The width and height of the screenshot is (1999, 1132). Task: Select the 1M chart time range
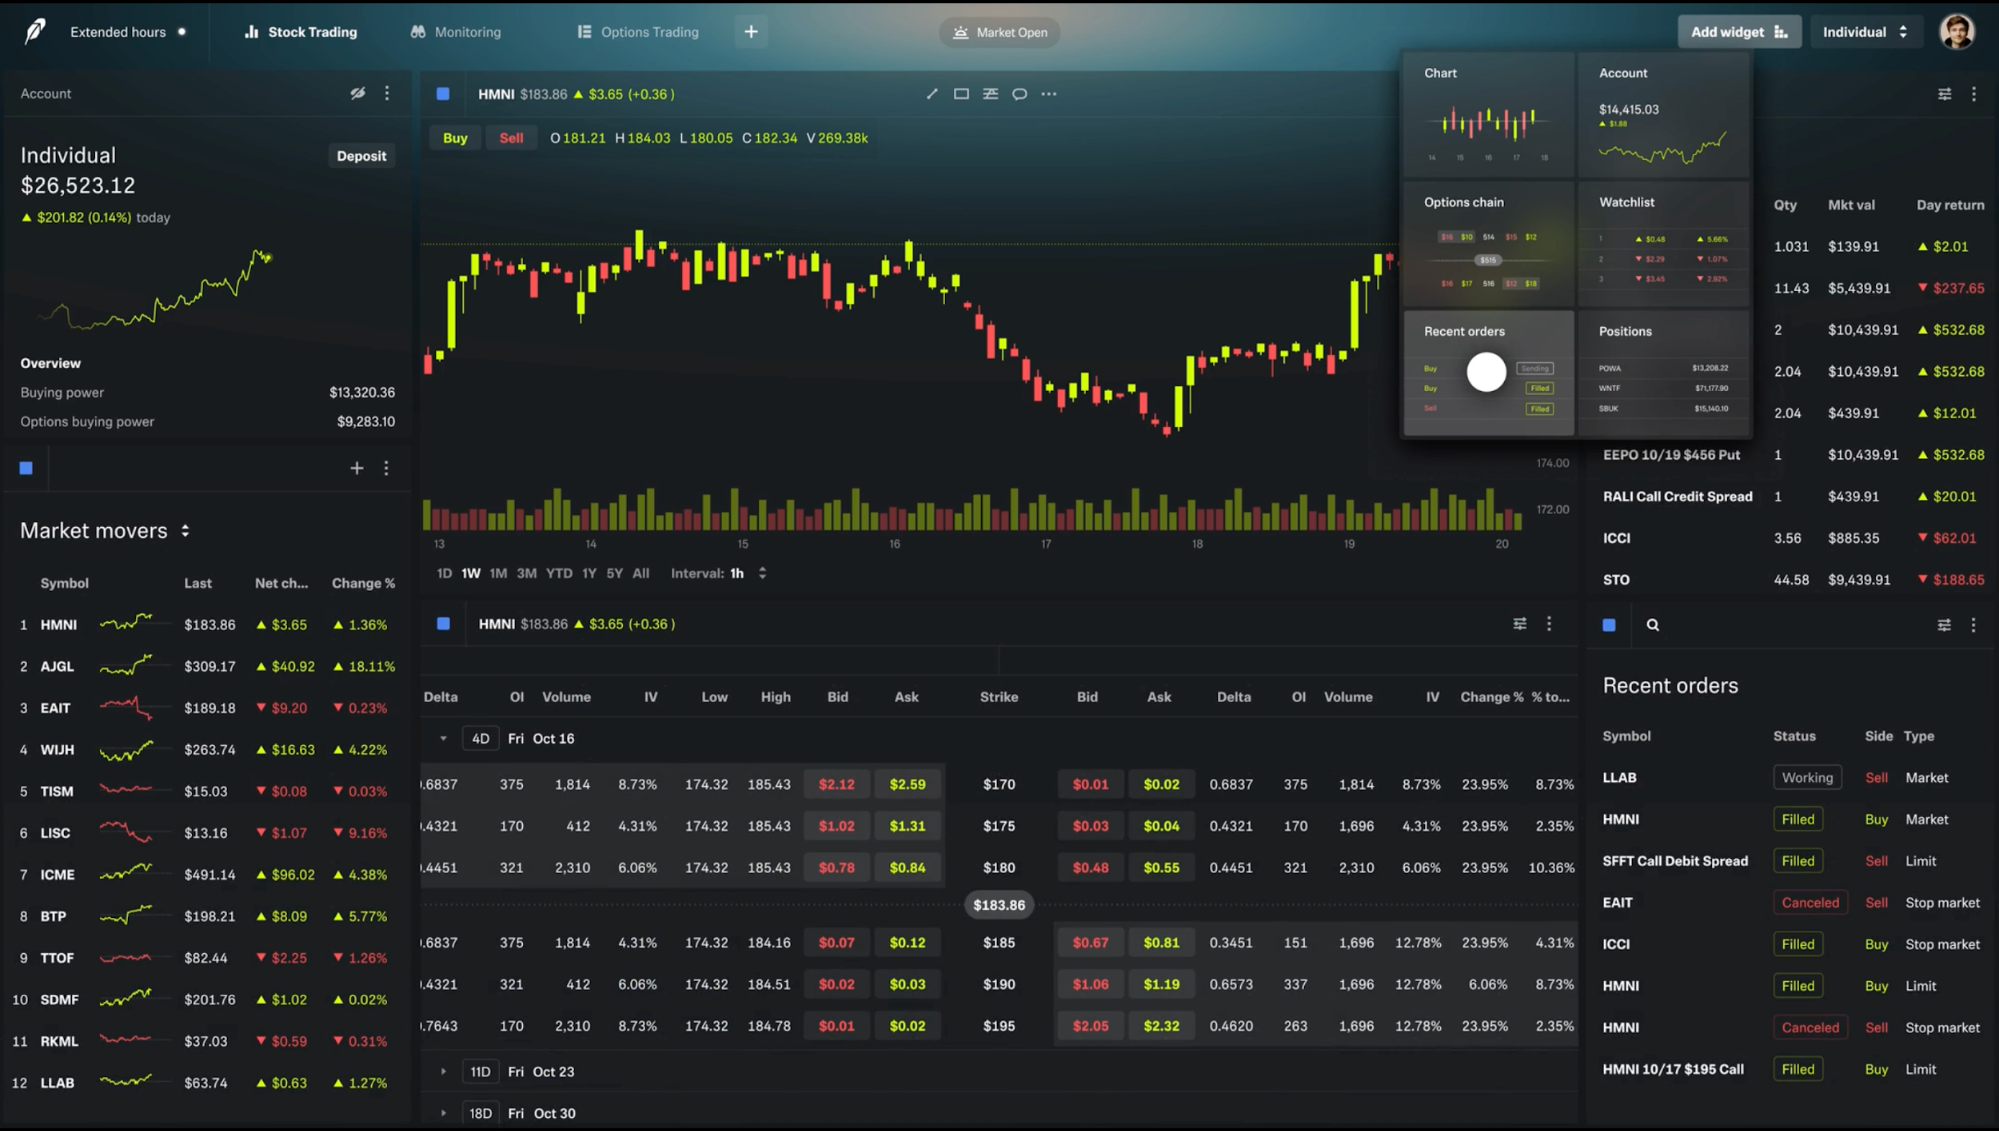498,573
